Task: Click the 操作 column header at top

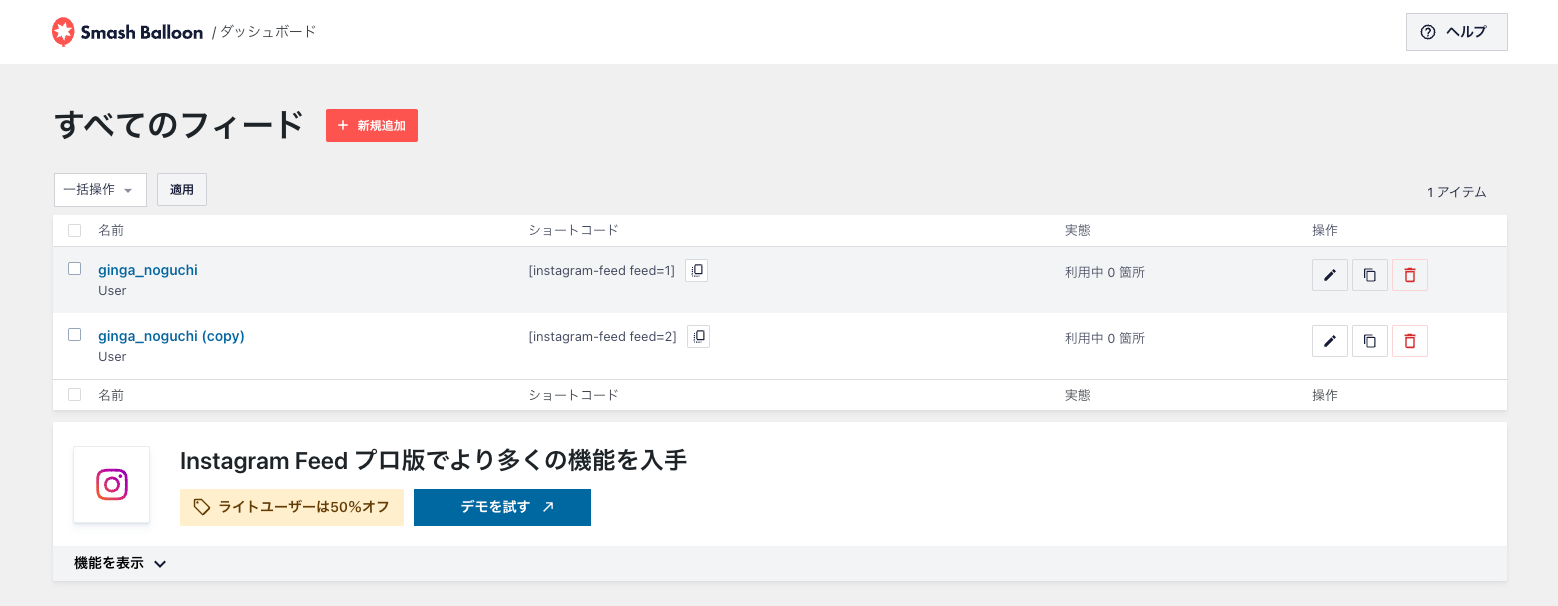Action: [1325, 231]
